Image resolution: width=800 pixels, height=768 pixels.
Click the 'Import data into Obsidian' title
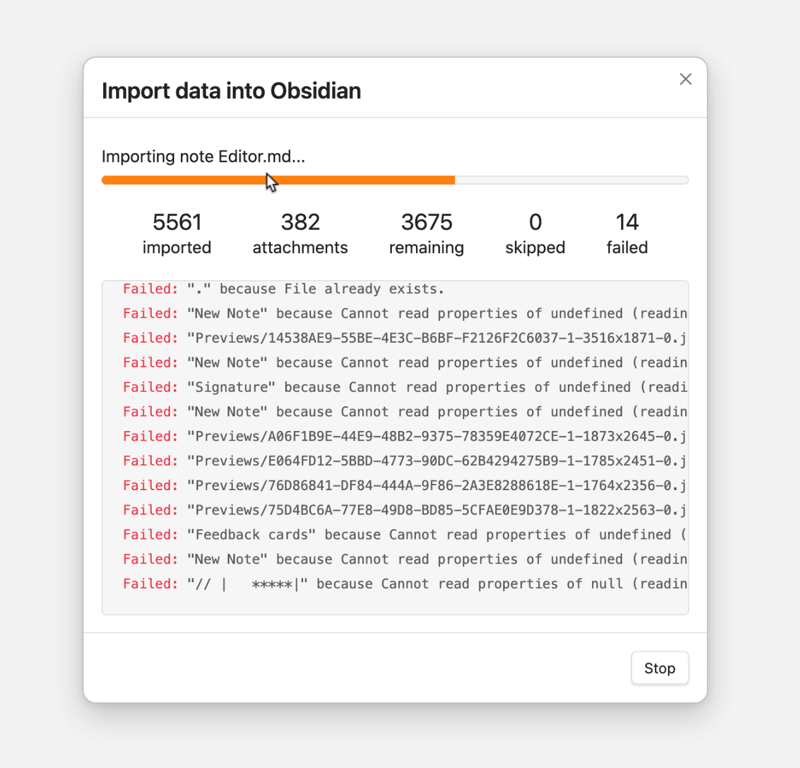[231, 91]
